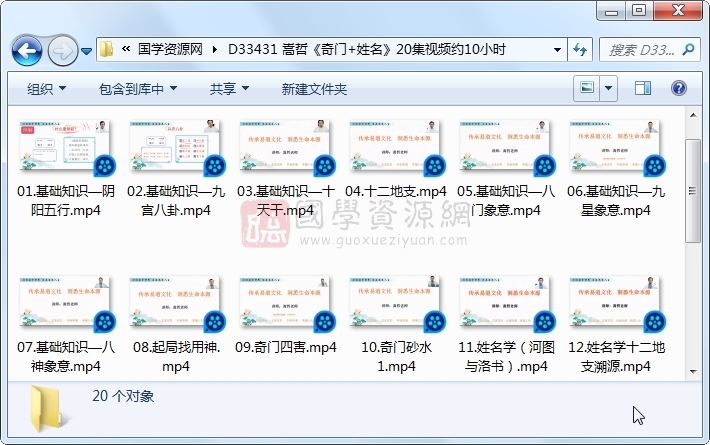710x445 pixels.
Task: Change view with the view icon button
Action: (x=587, y=88)
